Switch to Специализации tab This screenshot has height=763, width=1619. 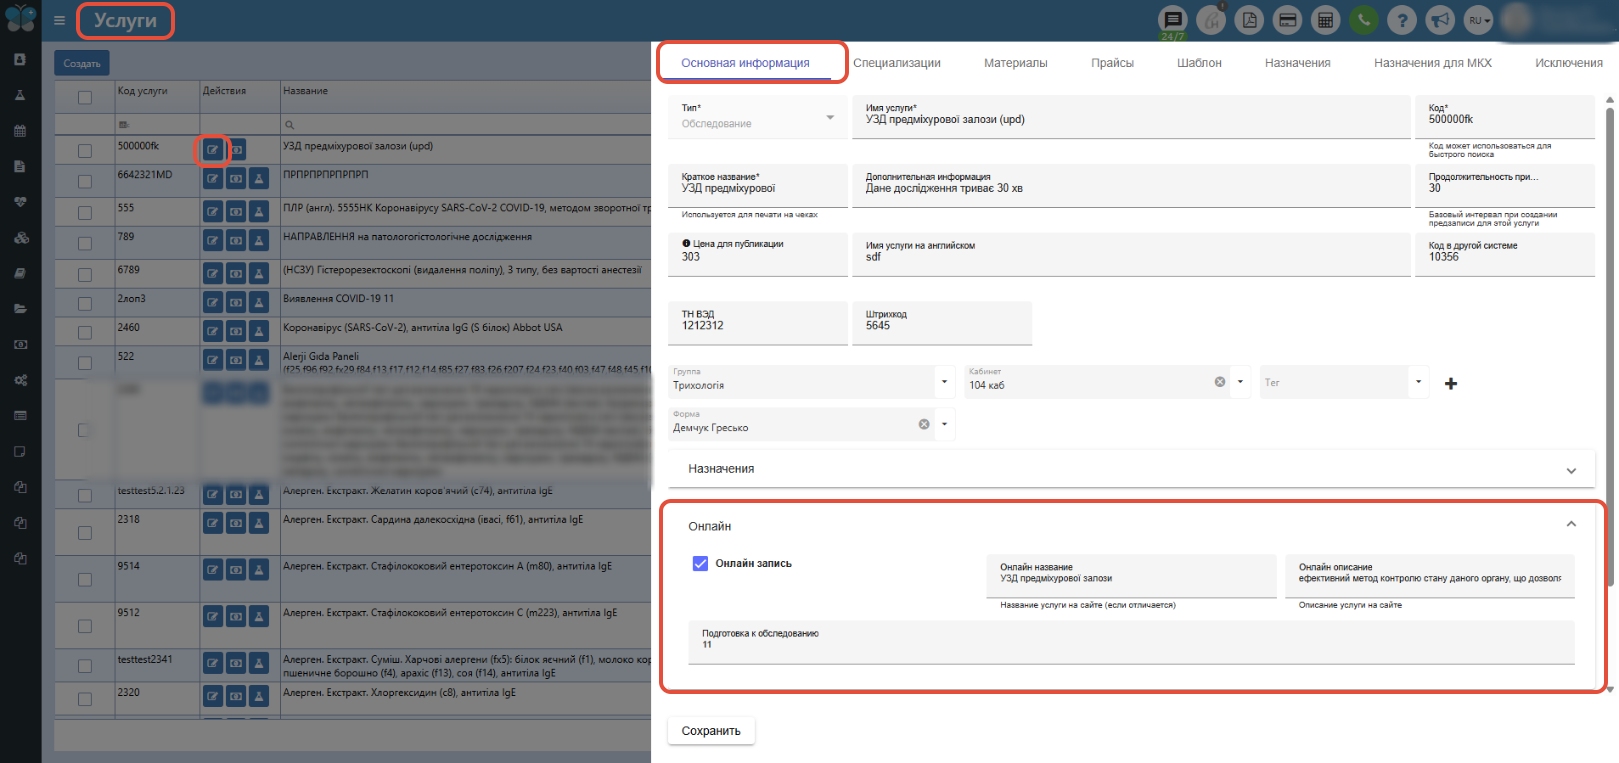(897, 63)
